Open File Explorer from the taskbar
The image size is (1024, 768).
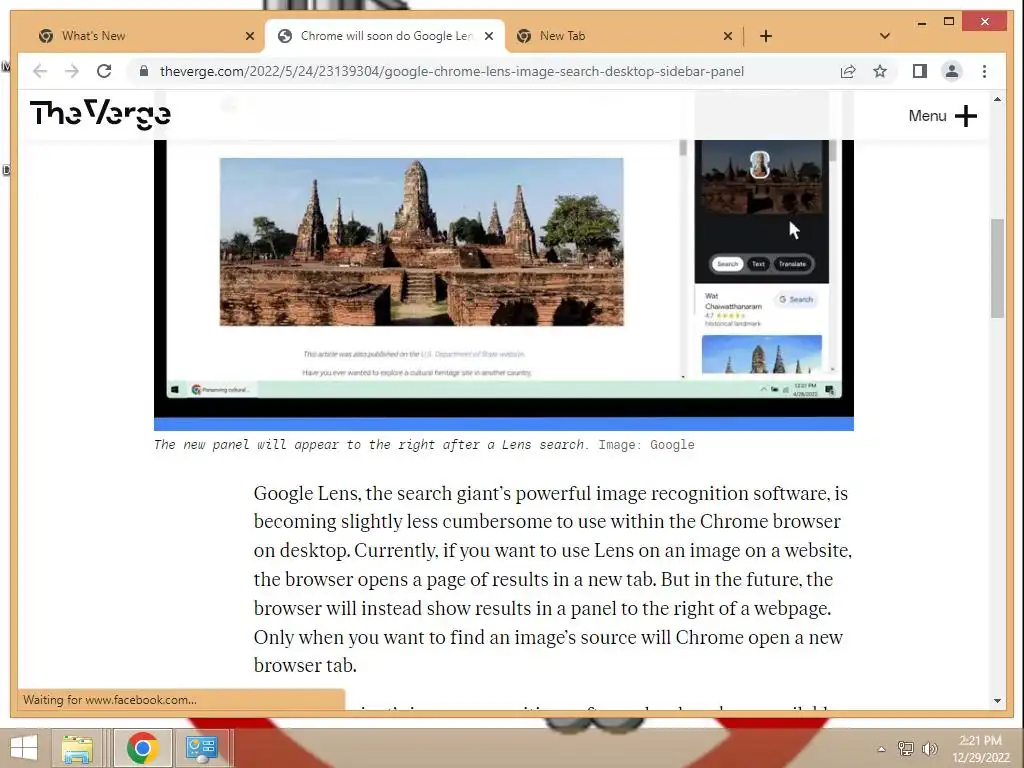[x=76, y=748]
